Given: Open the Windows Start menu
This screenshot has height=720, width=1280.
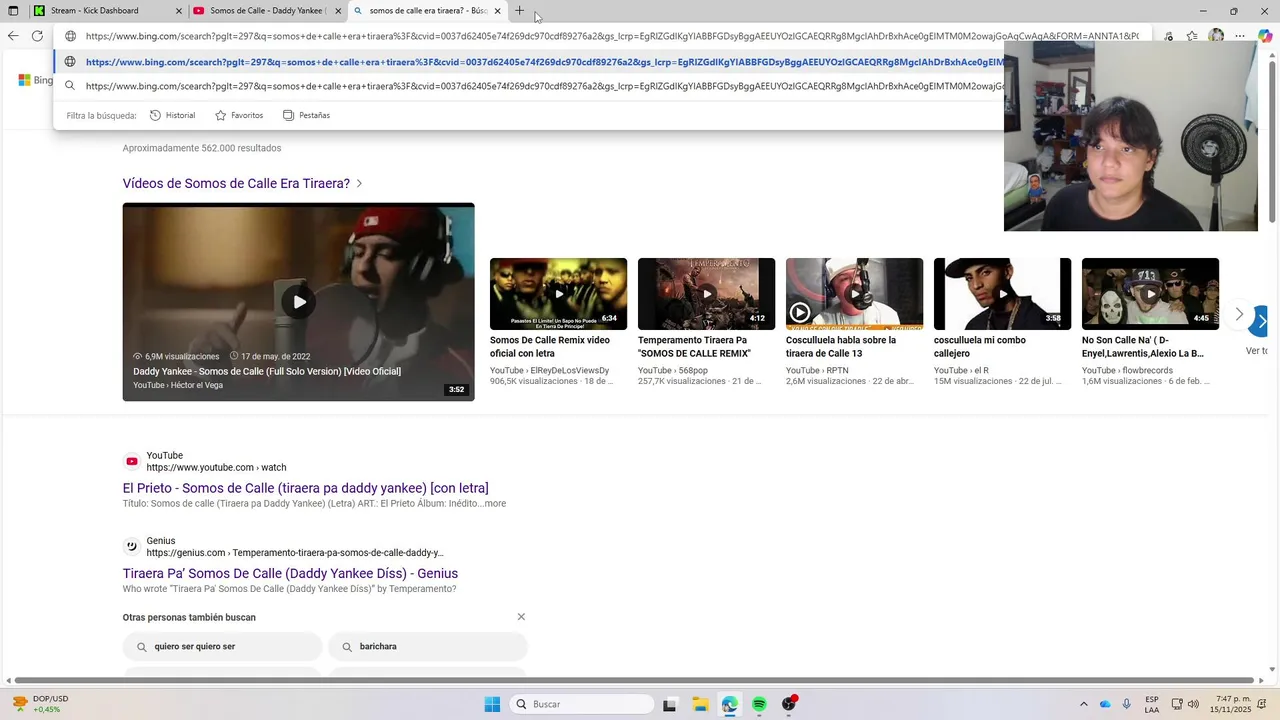Looking at the screenshot, I should 492,704.
